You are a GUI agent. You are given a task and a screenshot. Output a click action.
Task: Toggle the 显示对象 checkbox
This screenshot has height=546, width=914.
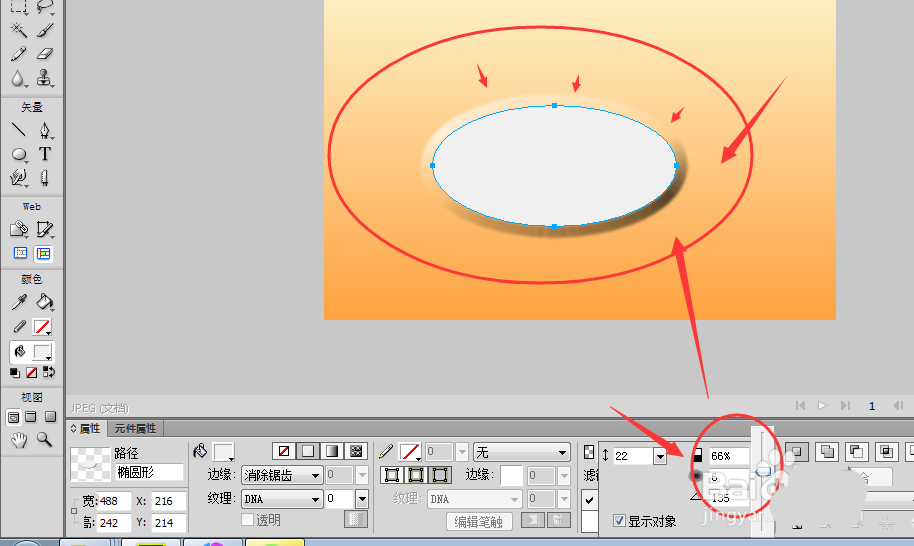620,520
